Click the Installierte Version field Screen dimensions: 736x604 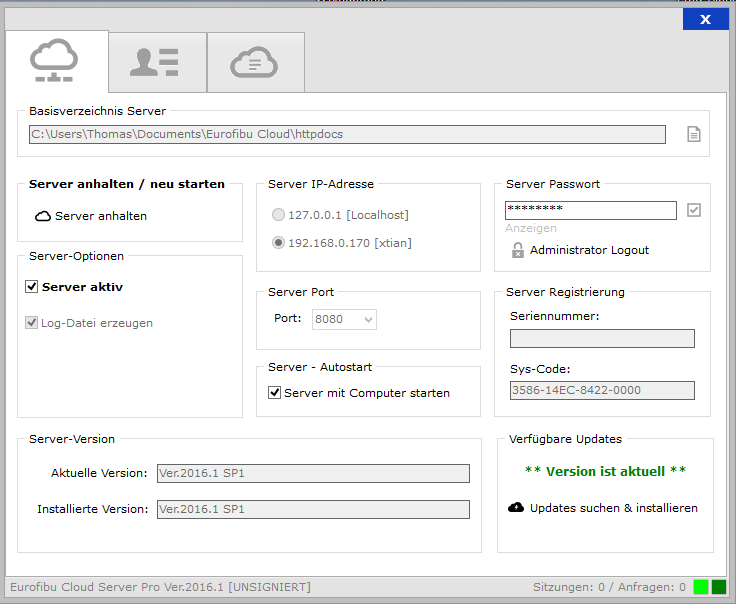point(313,509)
